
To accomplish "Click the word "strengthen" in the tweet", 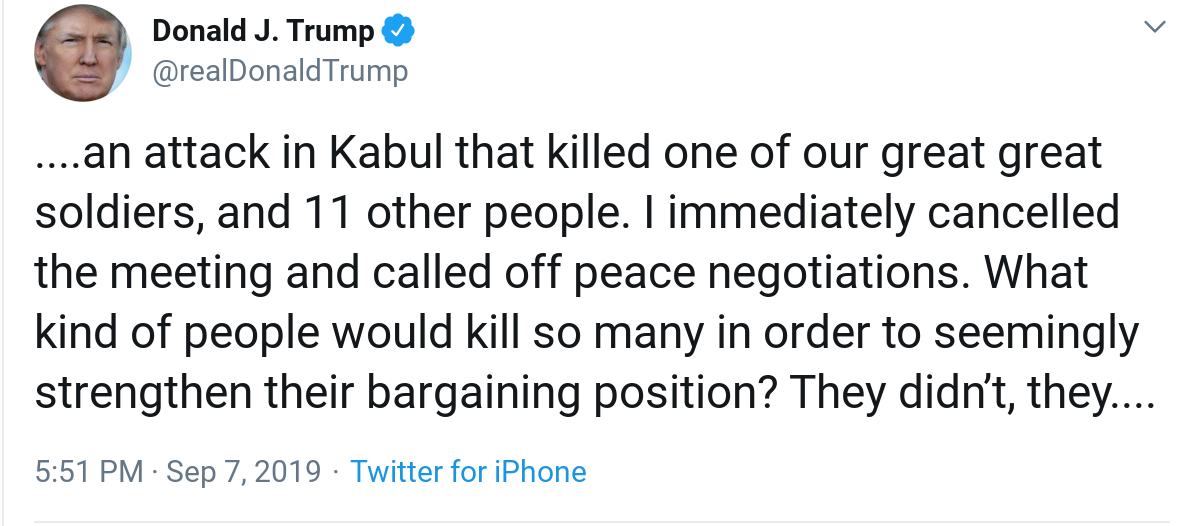I will tap(143, 393).
